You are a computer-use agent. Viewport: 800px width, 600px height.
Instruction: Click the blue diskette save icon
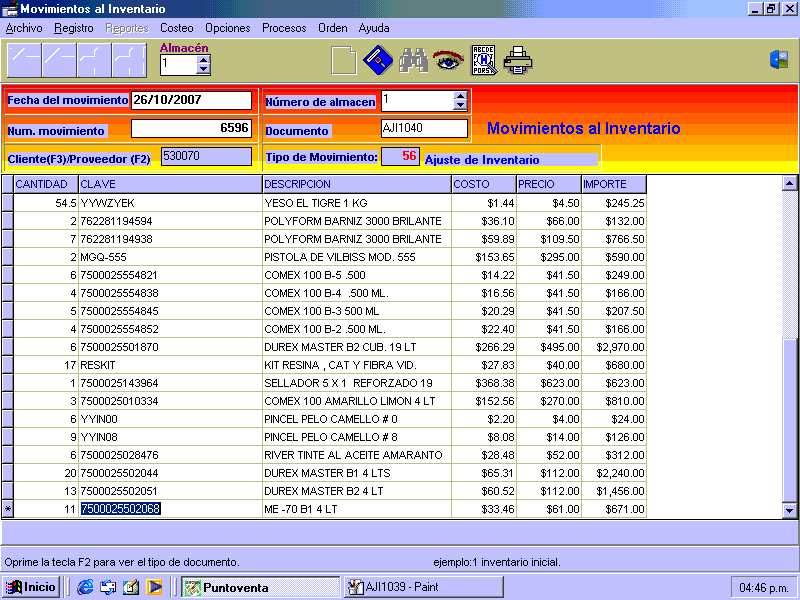click(x=377, y=61)
